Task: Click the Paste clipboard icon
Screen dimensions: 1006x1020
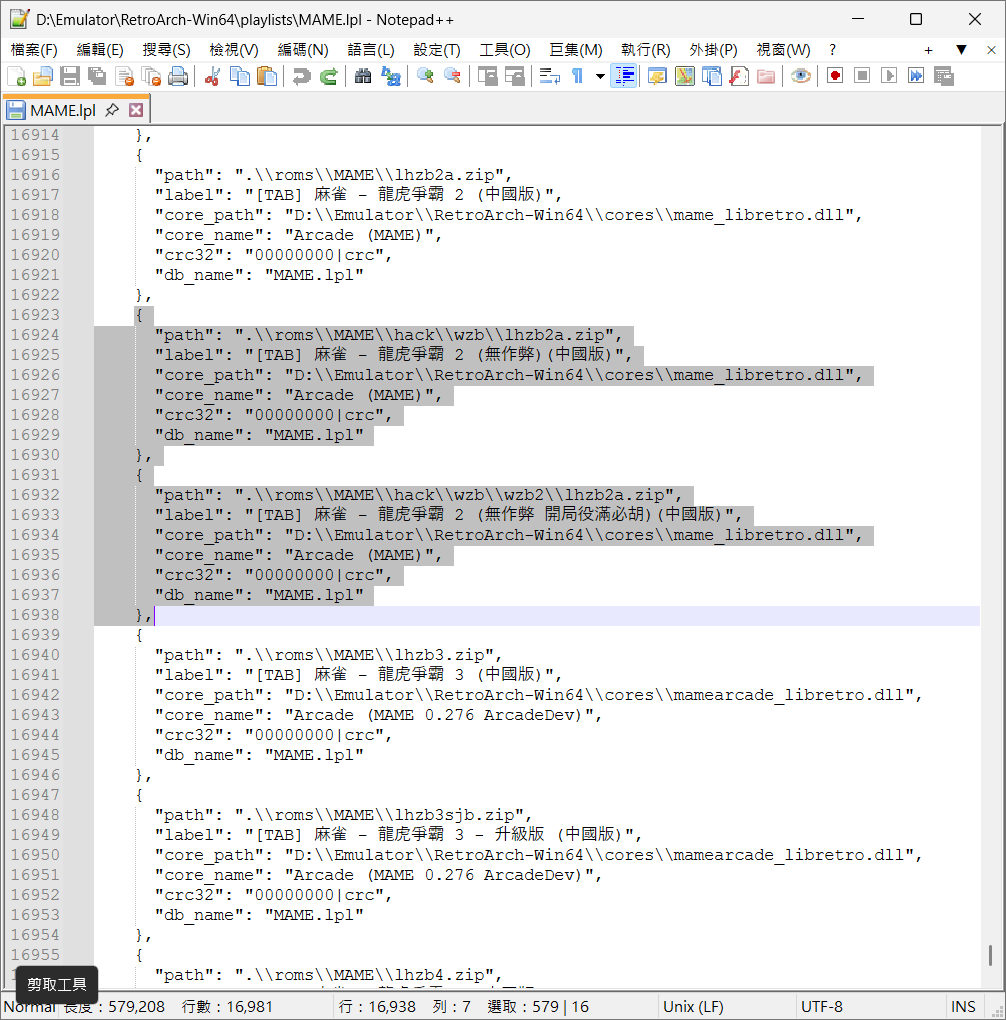Action: (266, 76)
